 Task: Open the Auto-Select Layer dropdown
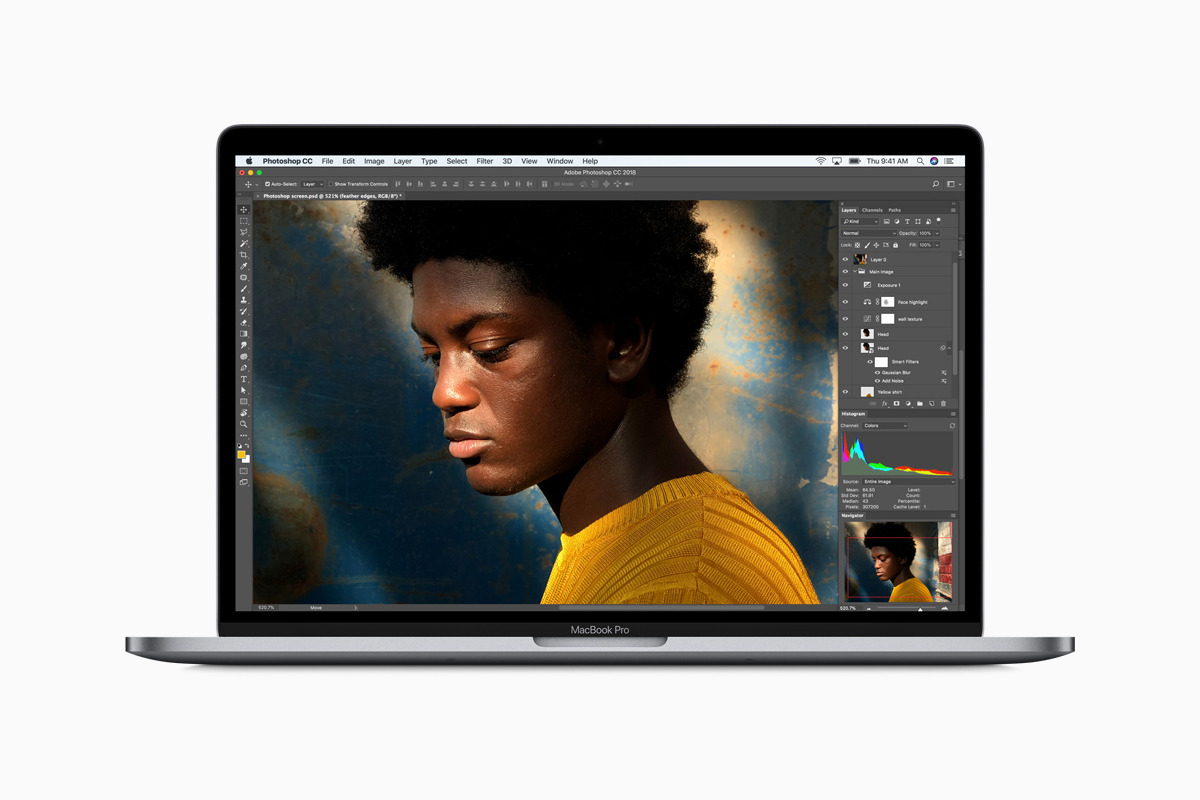[x=313, y=184]
